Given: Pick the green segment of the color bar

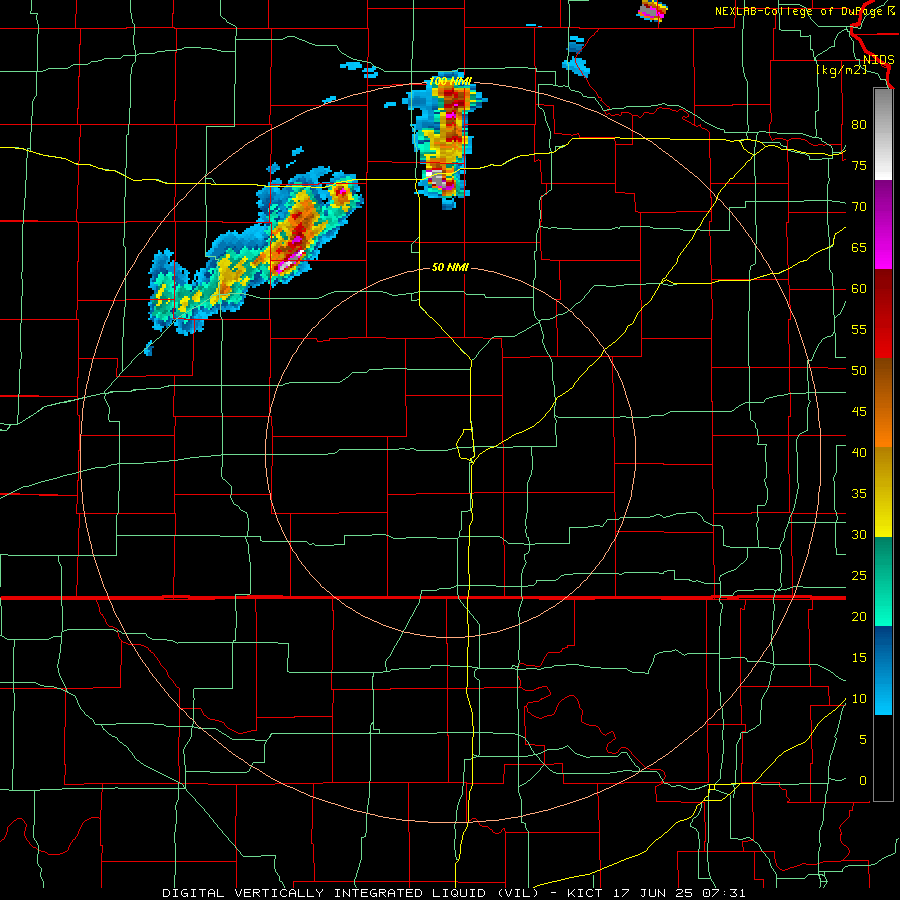Looking at the screenshot, I should click(883, 581).
